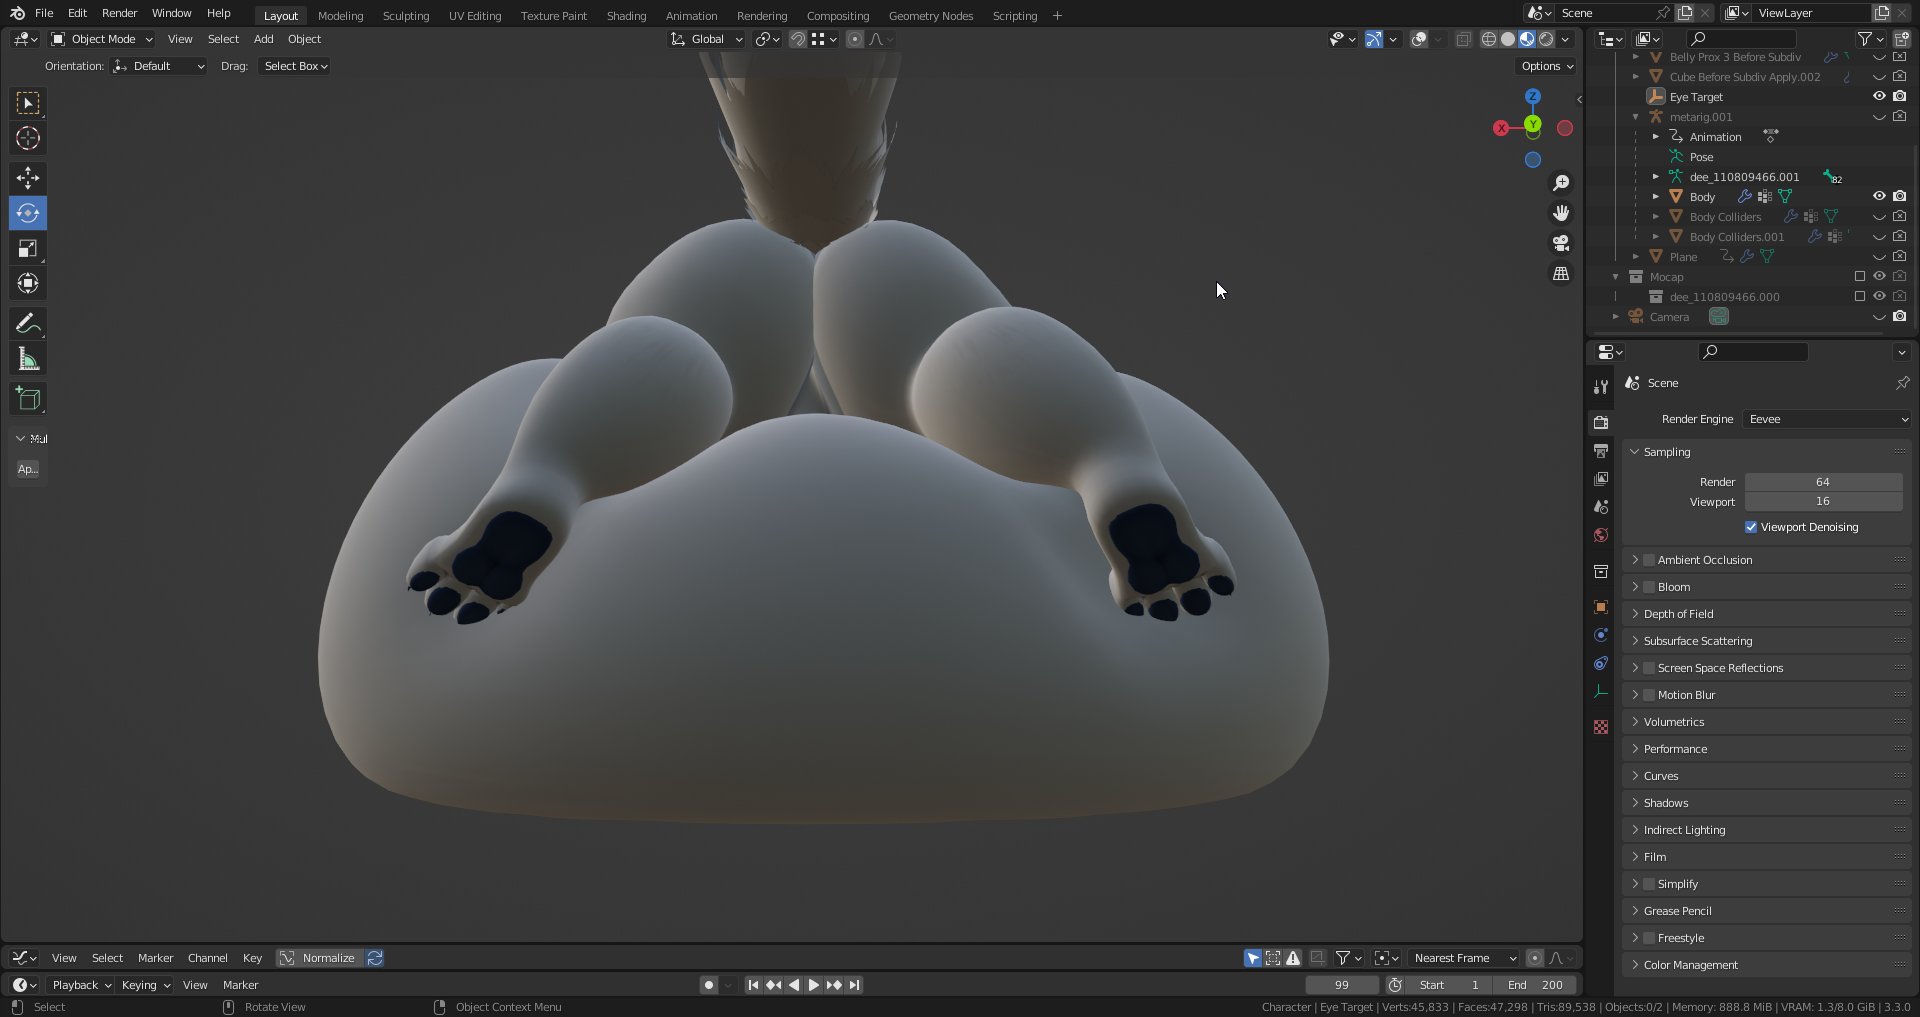
Task: Open the Object menu
Action: (x=304, y=39)
